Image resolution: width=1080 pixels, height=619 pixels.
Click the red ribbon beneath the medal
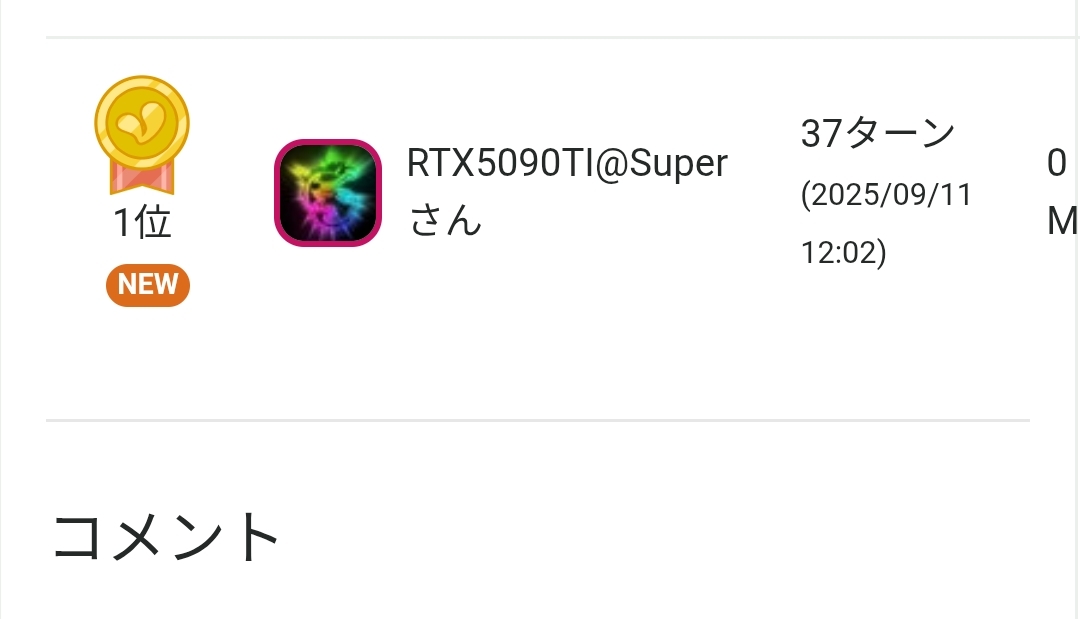(142, 178)
